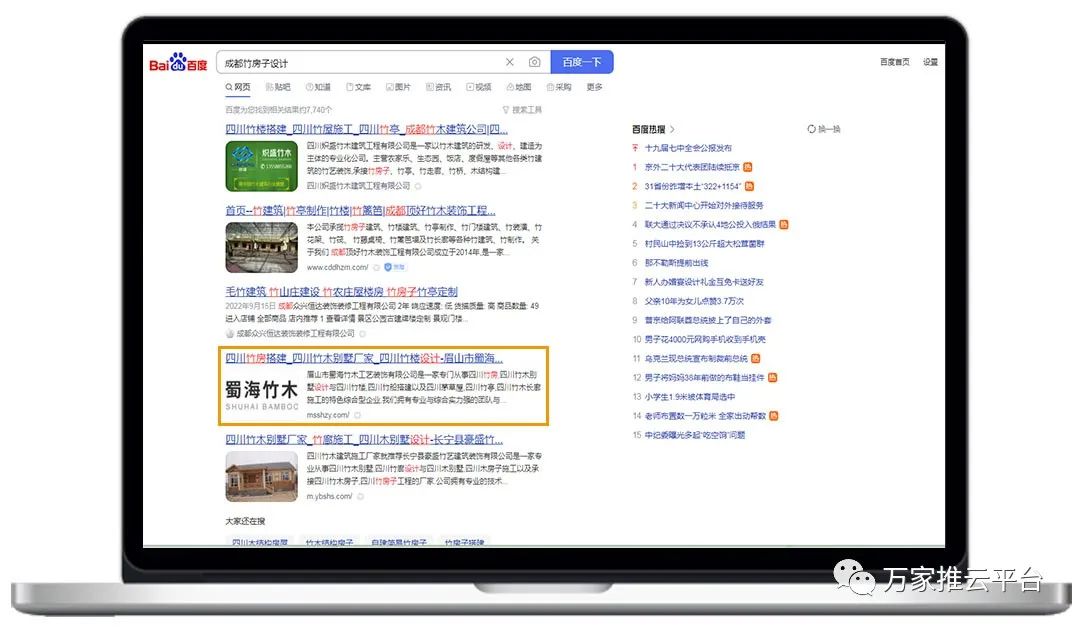Click the Baidu paw logo
This screenshot has width=1080, height=628.
[178, 63]
